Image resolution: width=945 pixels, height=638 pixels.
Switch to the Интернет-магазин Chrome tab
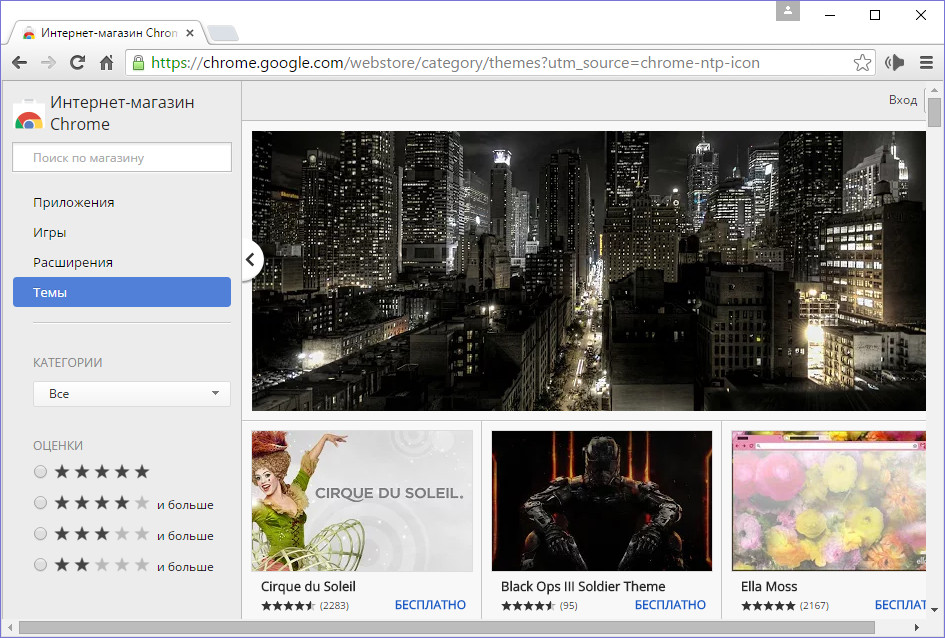(108, 33)
